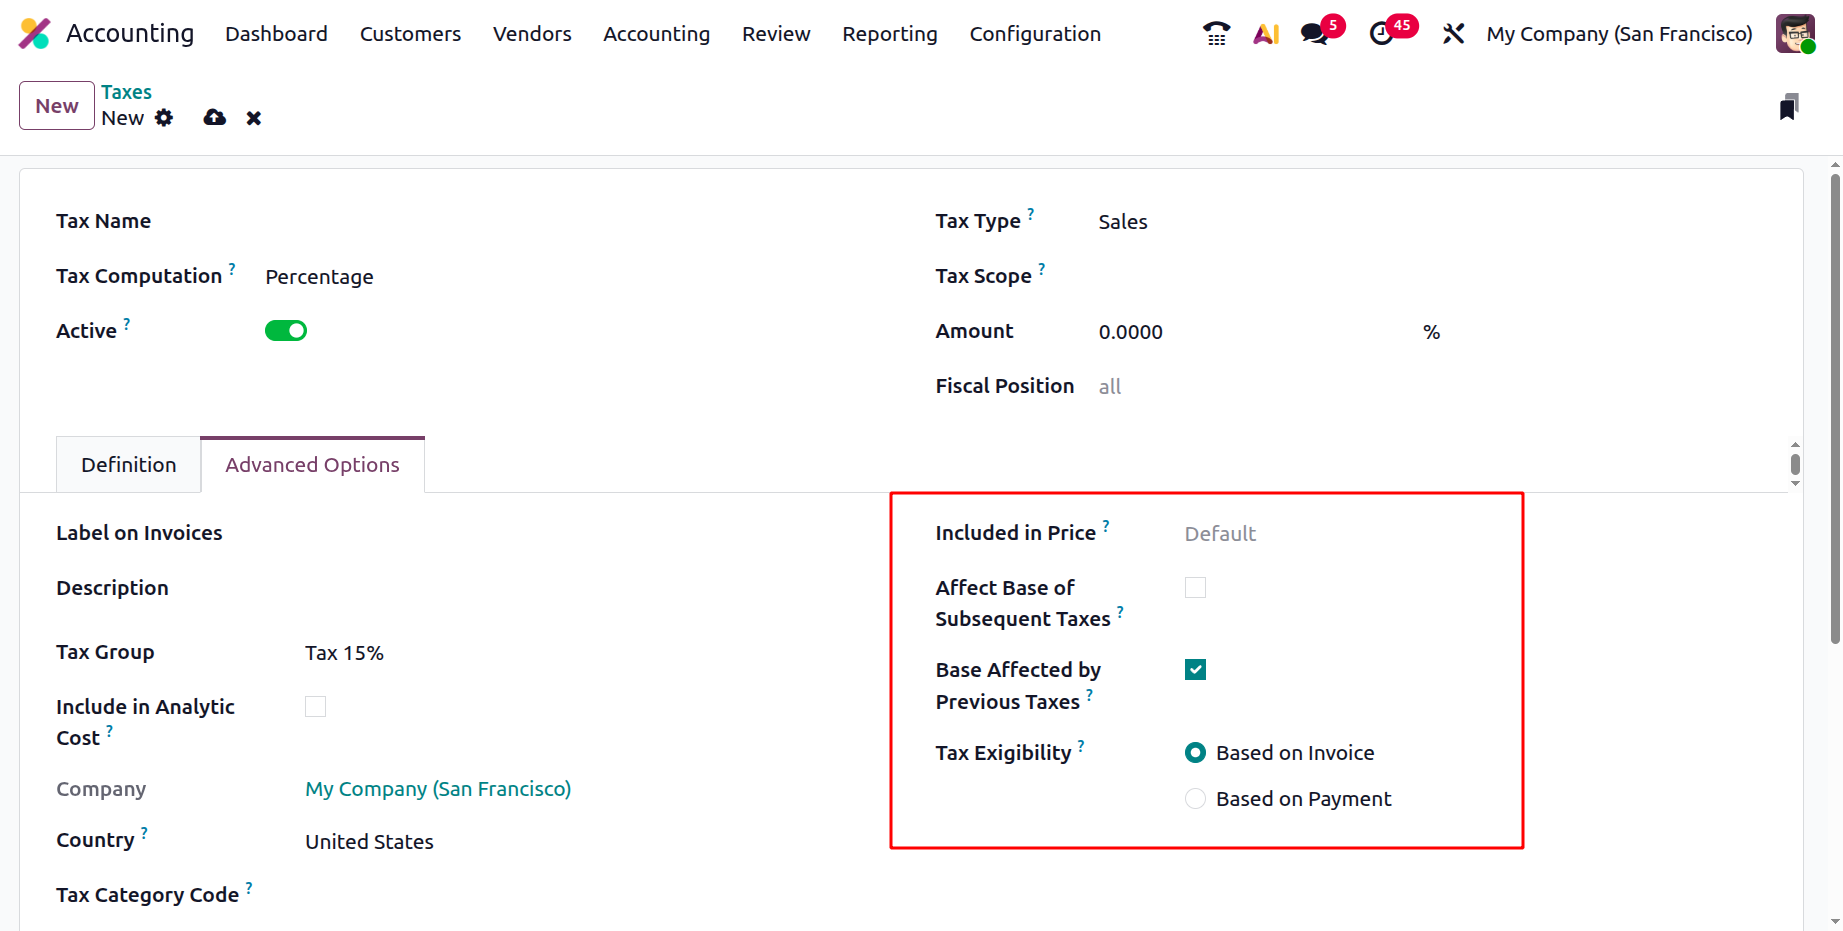Open the Reporting menu
The height and width of the screenshot is (931, 1843).
[889, 34]
